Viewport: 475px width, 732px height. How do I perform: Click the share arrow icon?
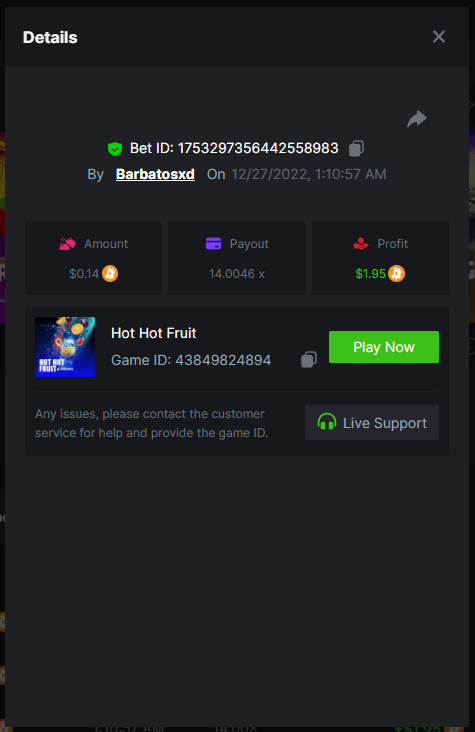pyautogui.click(x=417, y=119)
